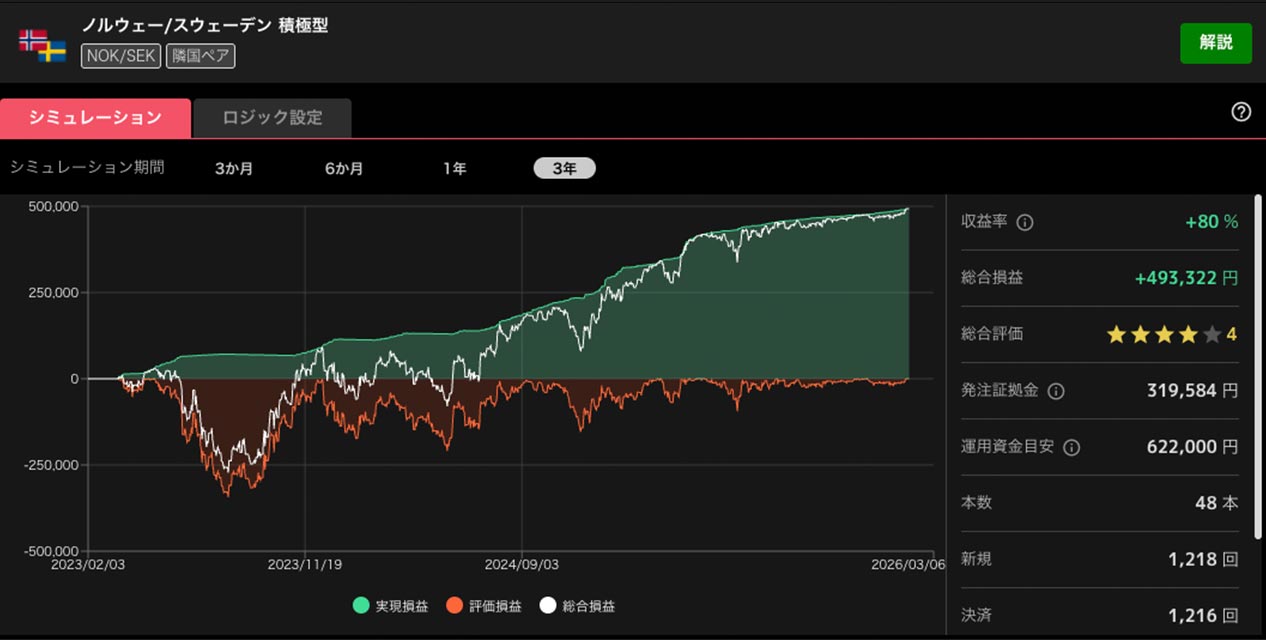Select the 6か月 simulation period

tap(344, 168)
